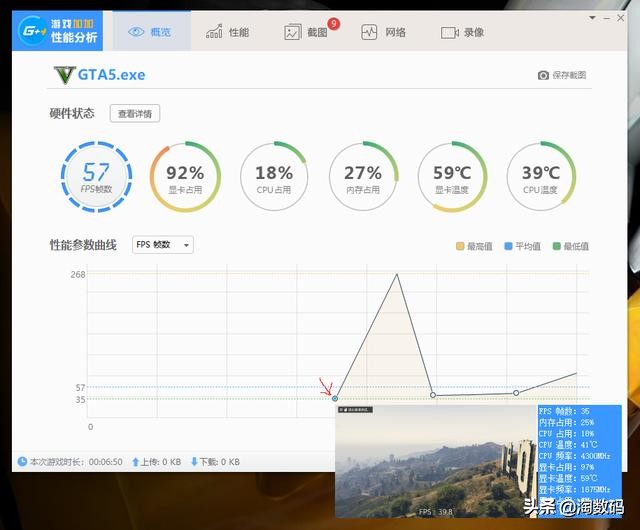The width and height of the screenshot is (640, 530).
Task: Click the 上传 upload arrow icon
Action: (x=136, y=462)
